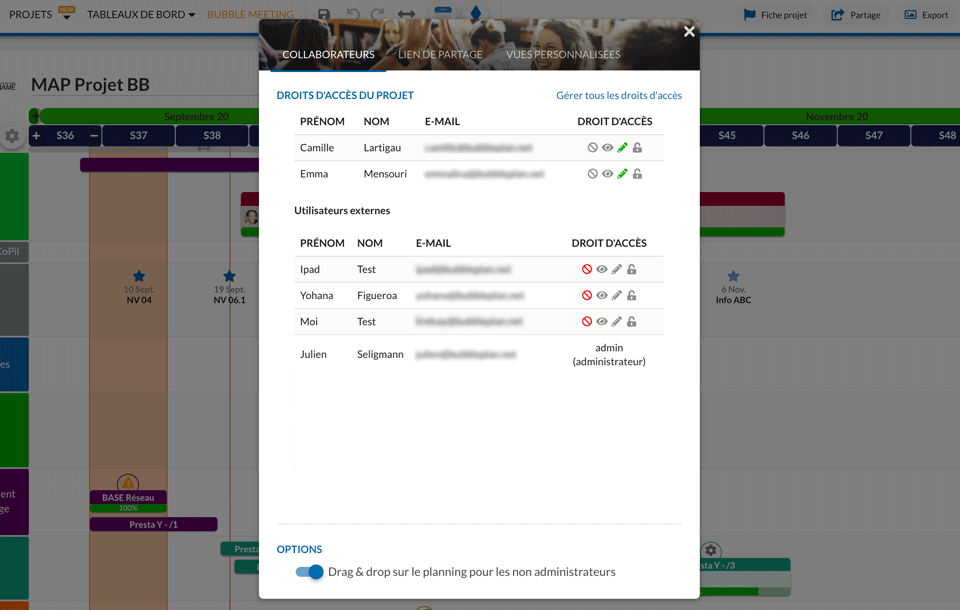Click admin (administrateur) text for Julien
The image size is (960, 610).
pos(609,355)
